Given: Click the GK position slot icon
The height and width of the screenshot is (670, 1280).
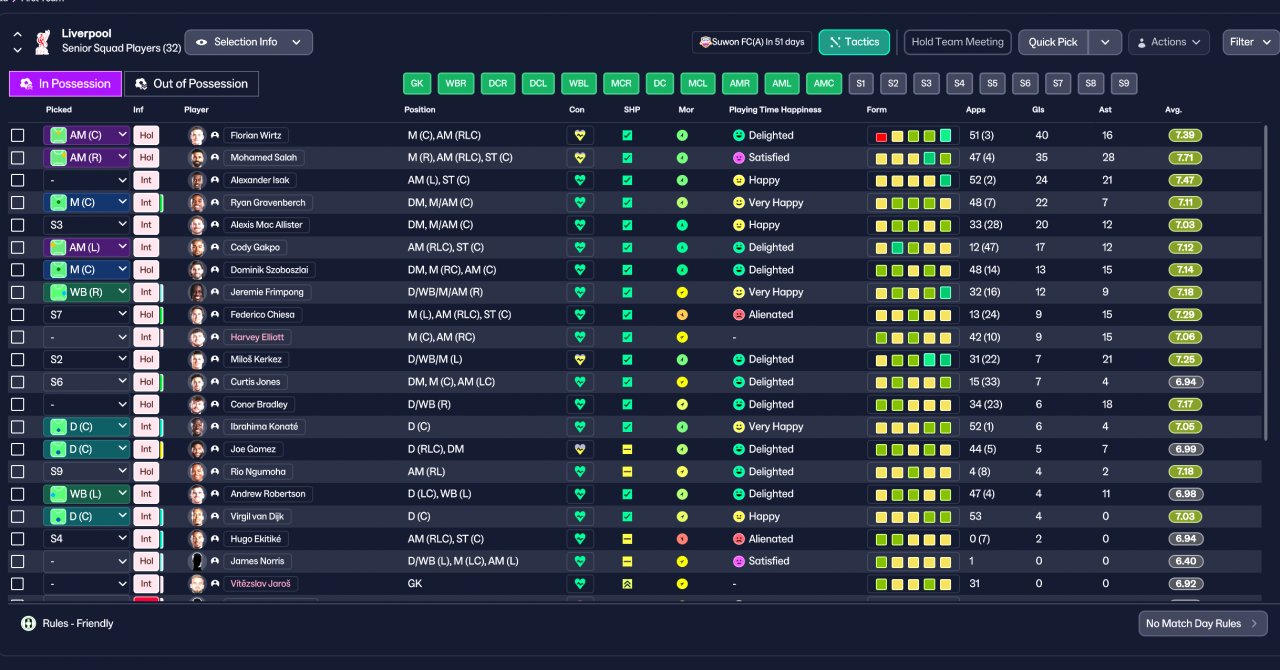Looking at the screenshot, I should click(x=417, y=84).
